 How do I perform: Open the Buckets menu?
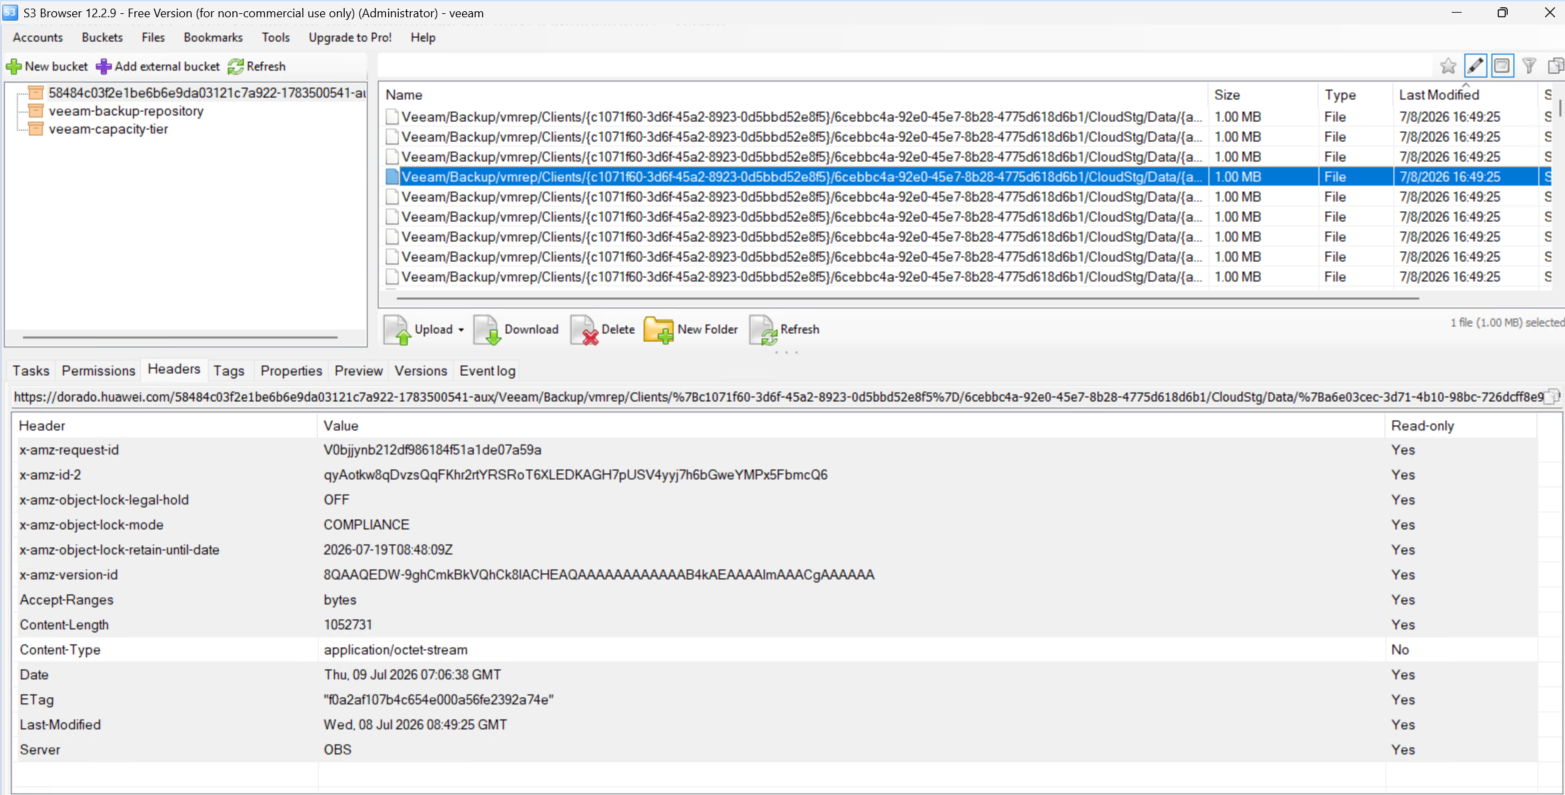point(102,37)
